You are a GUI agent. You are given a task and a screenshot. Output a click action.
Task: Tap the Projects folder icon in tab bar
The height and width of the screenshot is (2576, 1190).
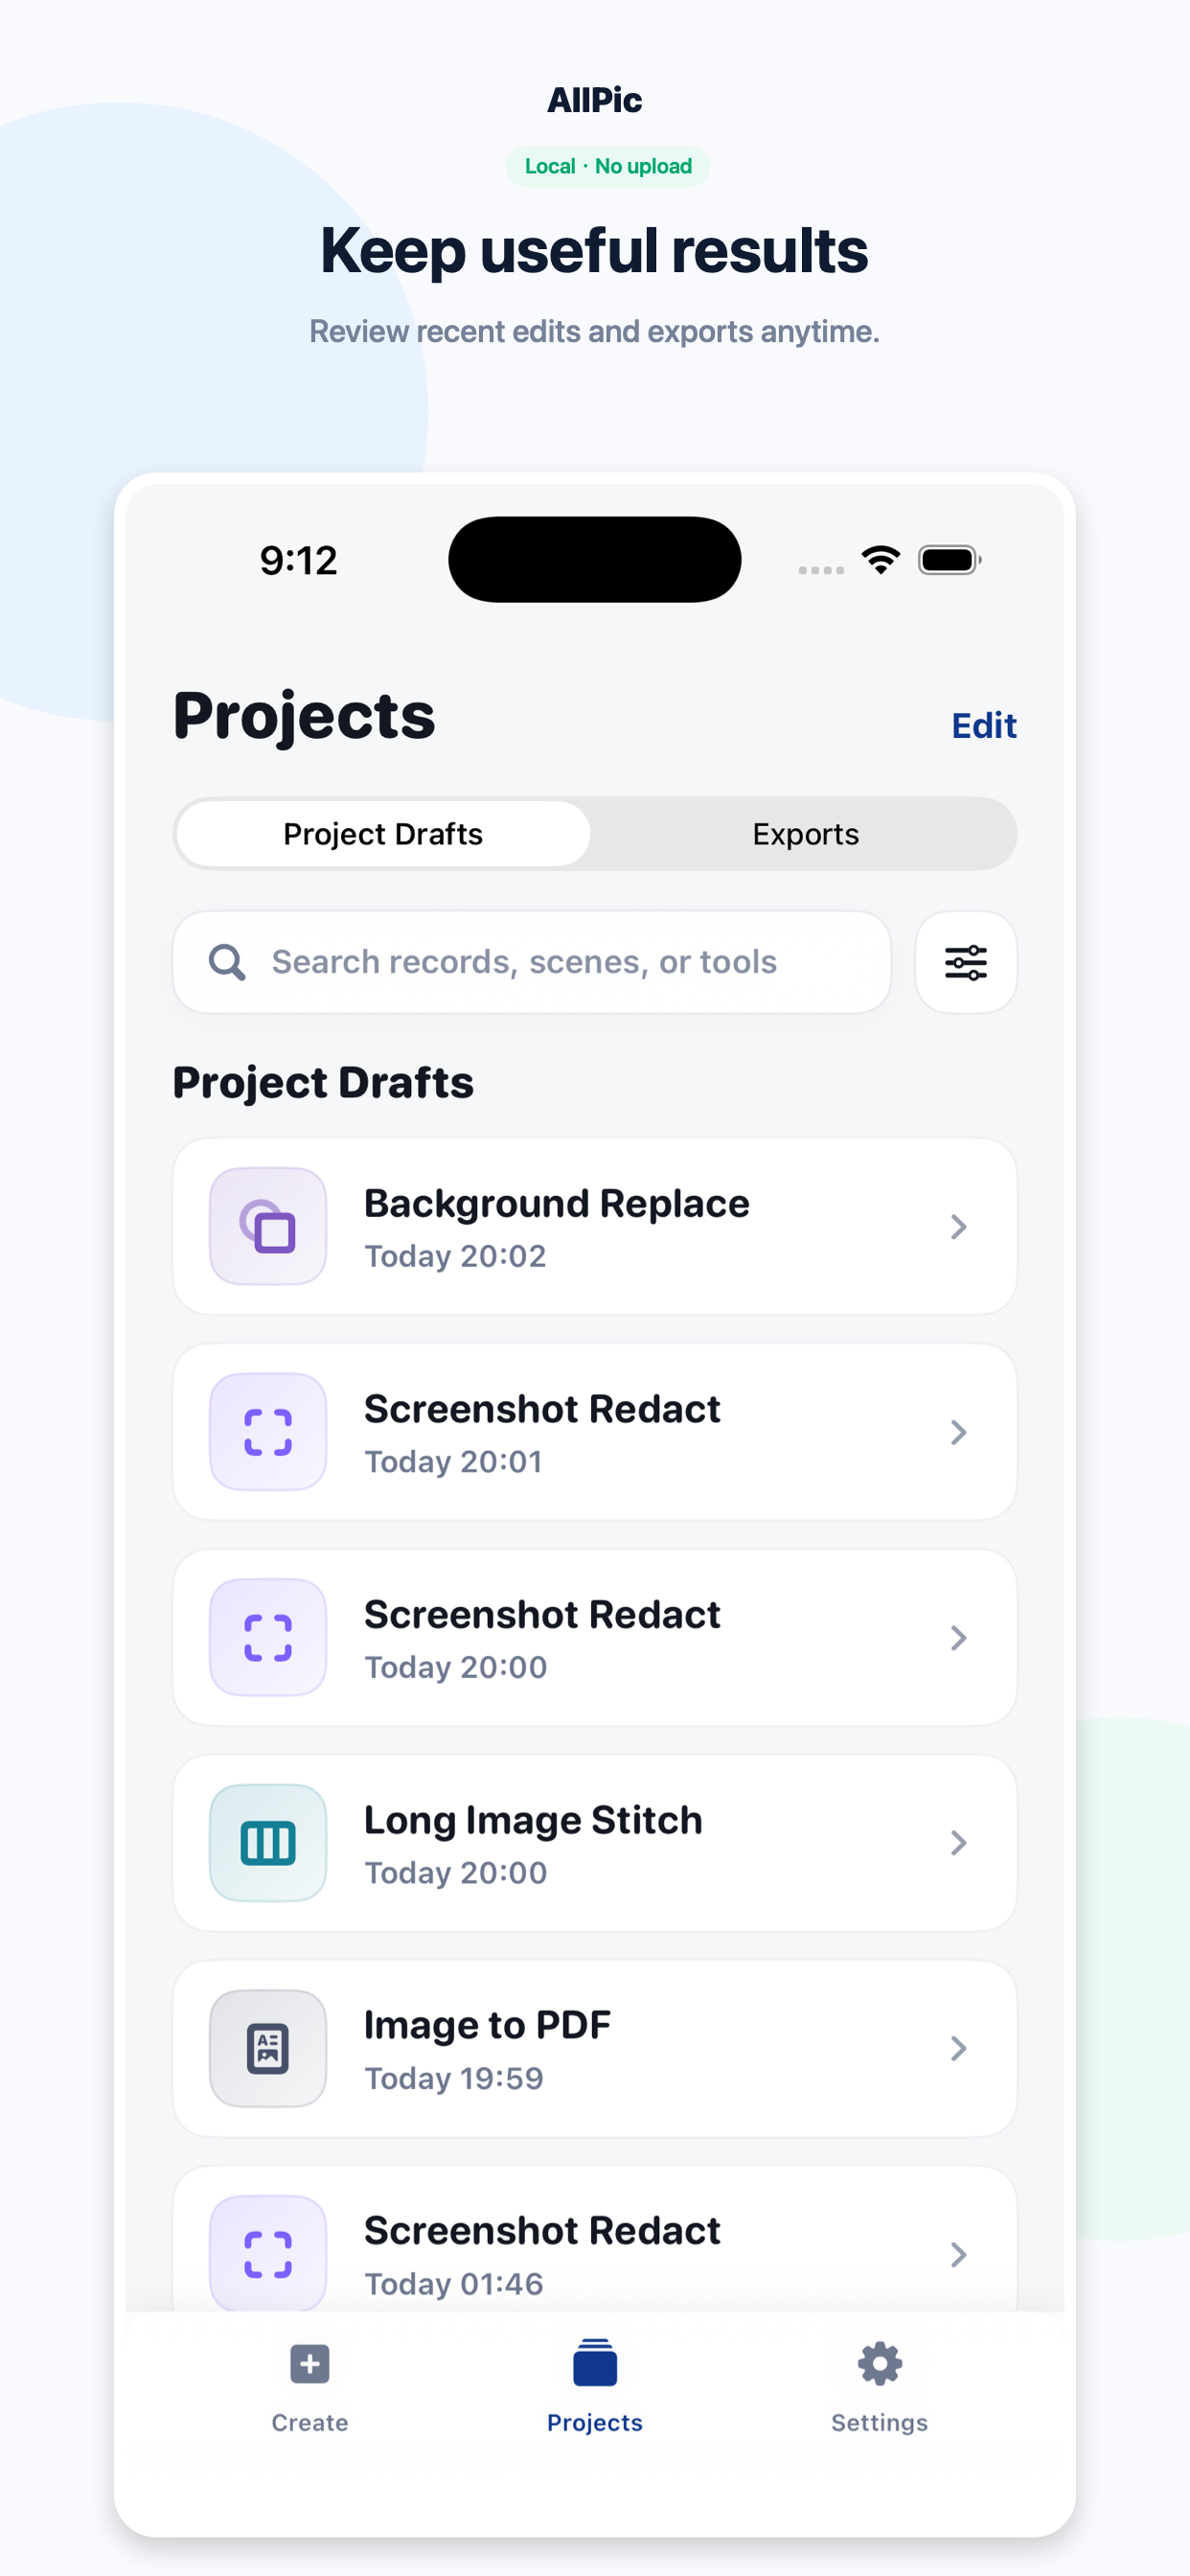pyautogui.click(x=595, y=2362)
